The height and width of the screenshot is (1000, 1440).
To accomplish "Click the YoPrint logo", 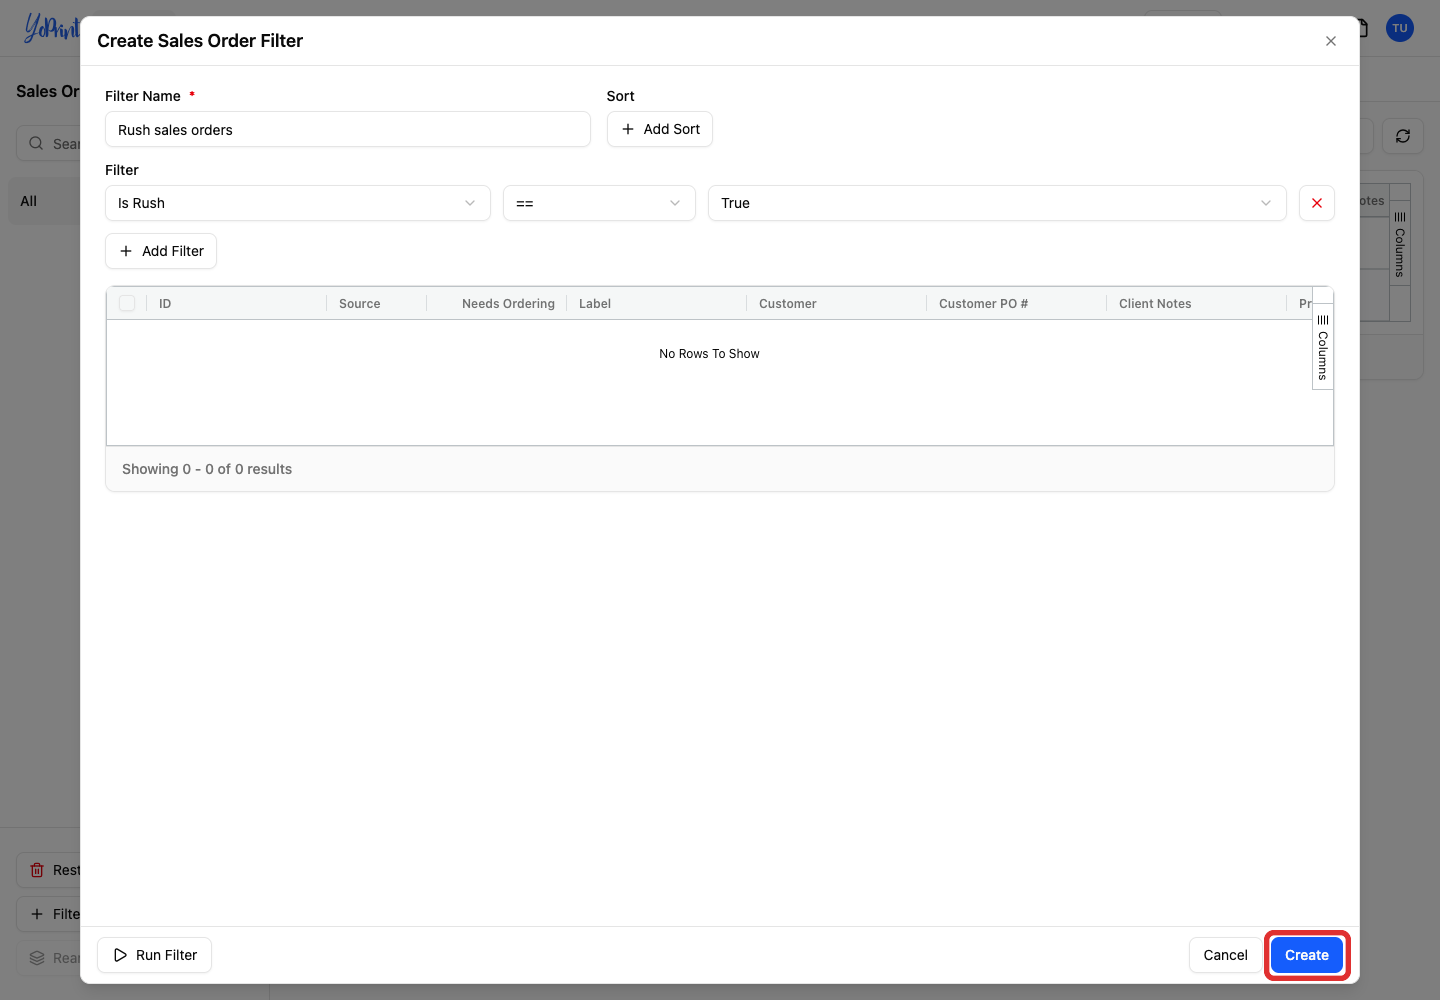I will click(x=51, y=28).
